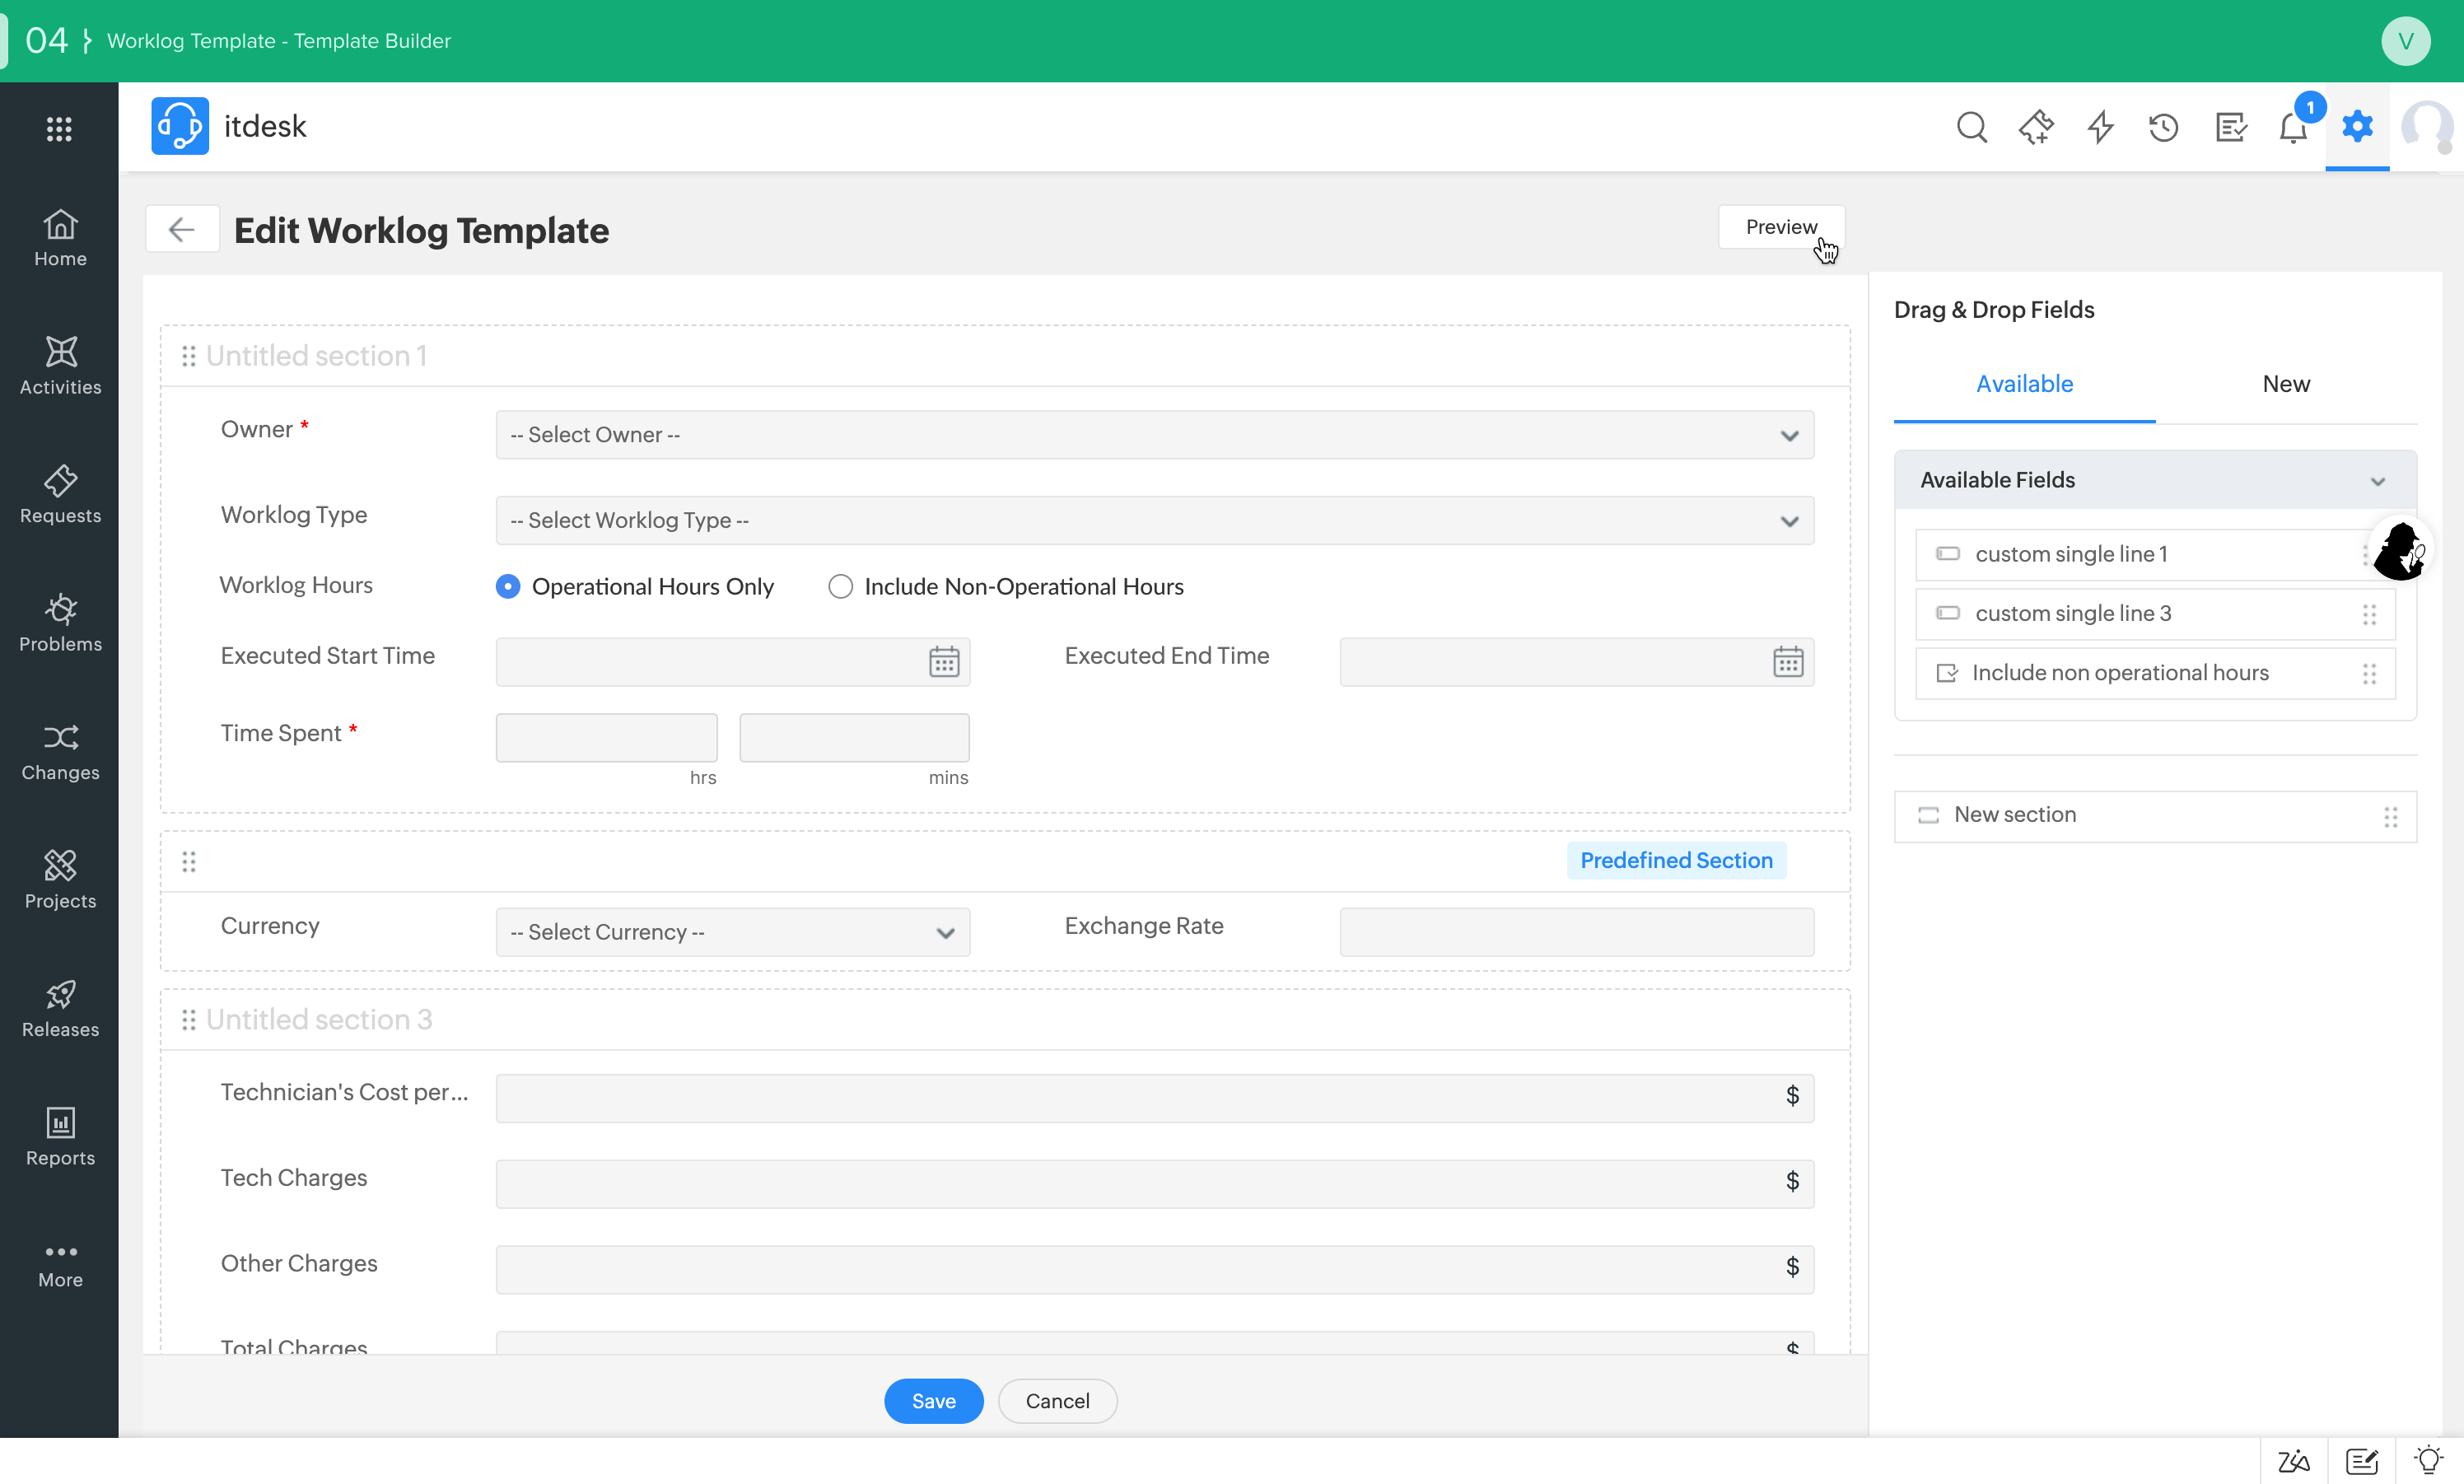Click the detective mascot floating icon
This screenshot has height=1484, width=2464.
click(x=2400, y=550)
